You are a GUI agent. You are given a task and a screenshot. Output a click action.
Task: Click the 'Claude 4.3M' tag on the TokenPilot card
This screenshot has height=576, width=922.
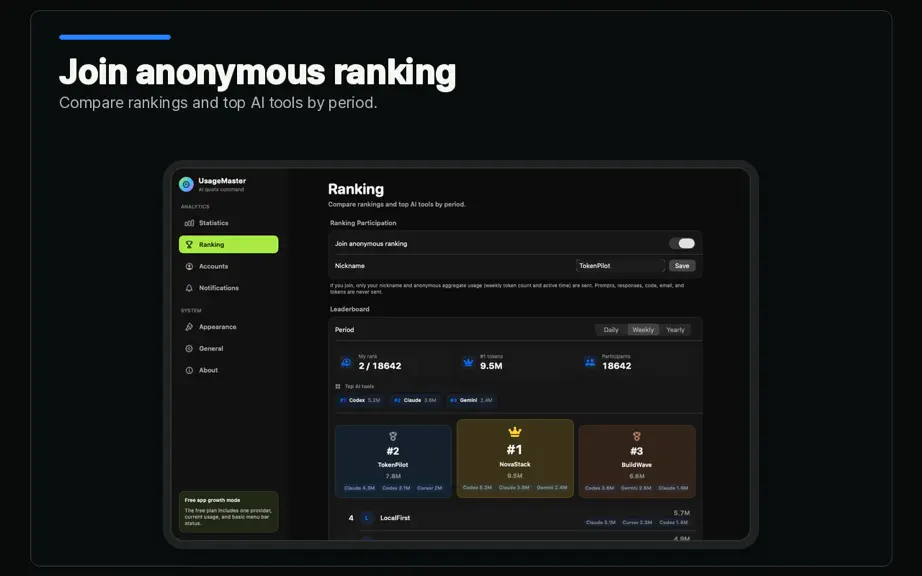click(x=360, y=488)
